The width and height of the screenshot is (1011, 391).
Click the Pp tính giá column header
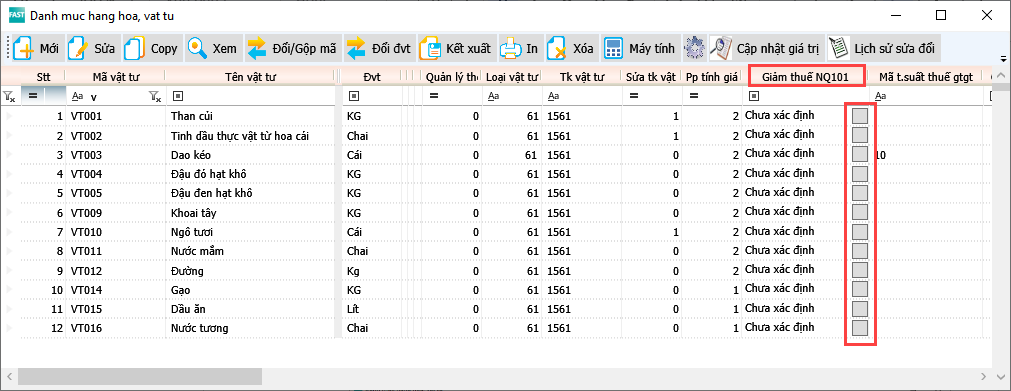click(712, 77)
